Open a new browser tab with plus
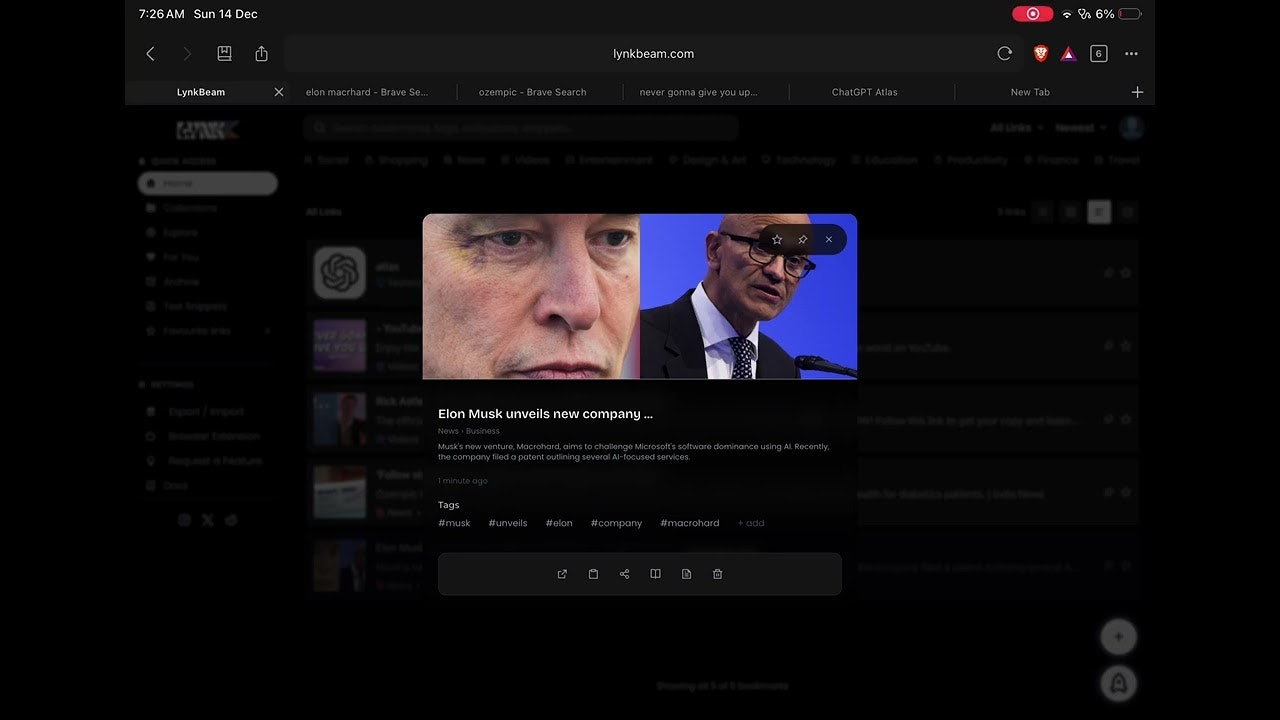 [x=1137, y=92]
